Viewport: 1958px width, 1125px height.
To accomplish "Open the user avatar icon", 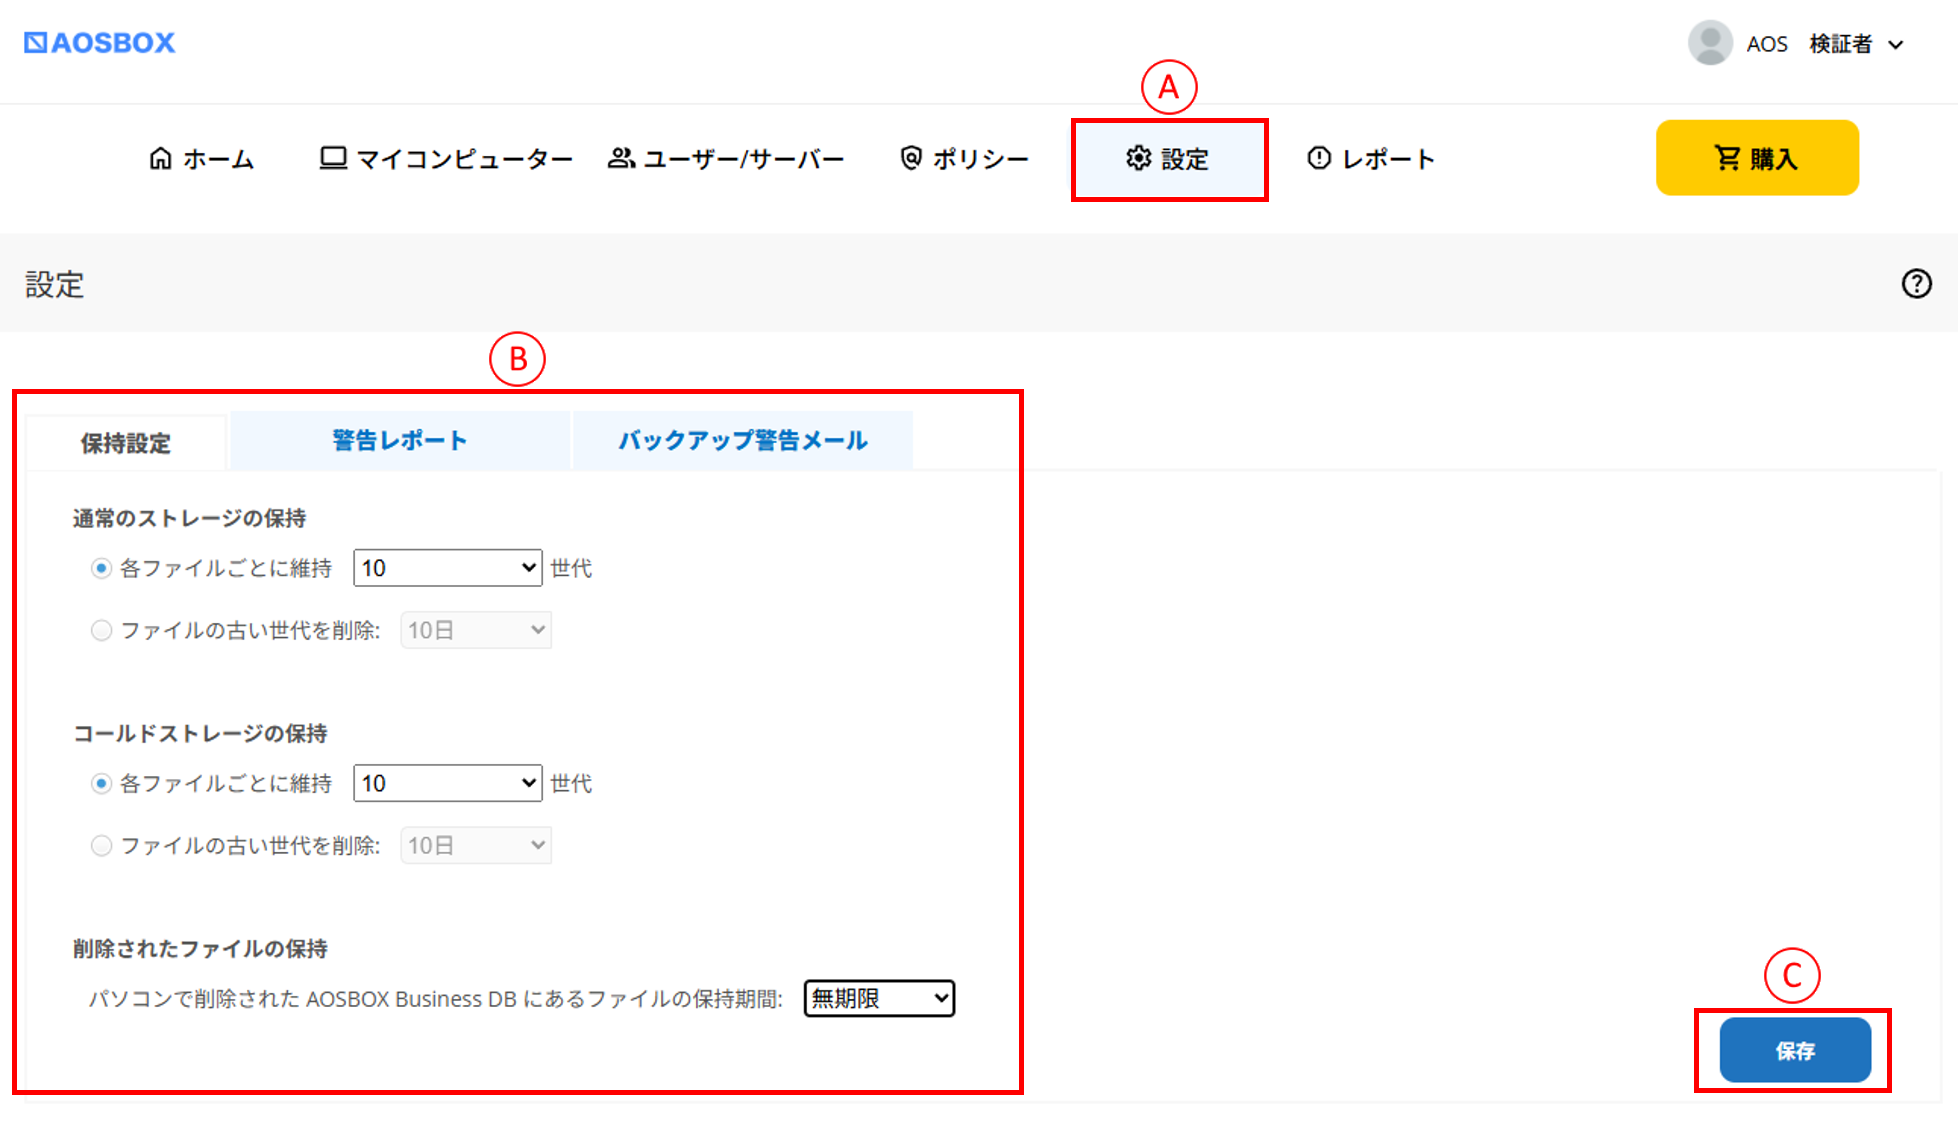I will 1710,43.
